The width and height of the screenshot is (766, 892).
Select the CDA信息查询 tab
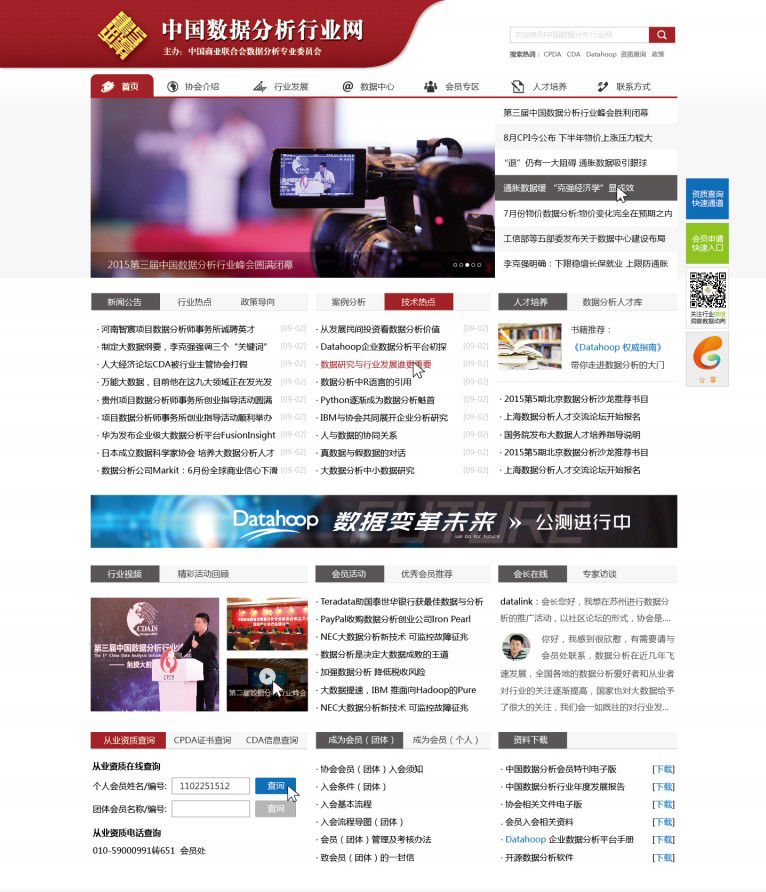point(272,740)
